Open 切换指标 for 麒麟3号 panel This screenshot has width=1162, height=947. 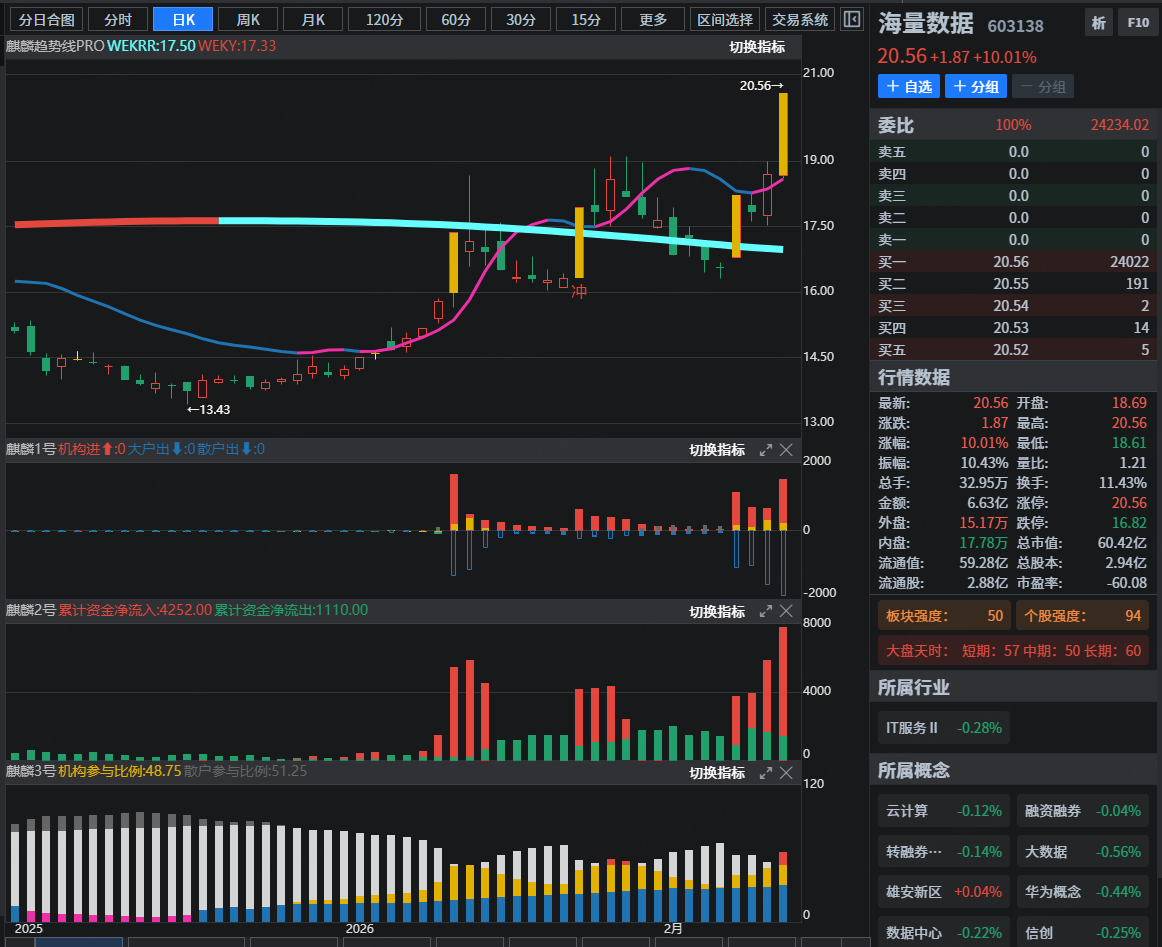coord(717,773)
